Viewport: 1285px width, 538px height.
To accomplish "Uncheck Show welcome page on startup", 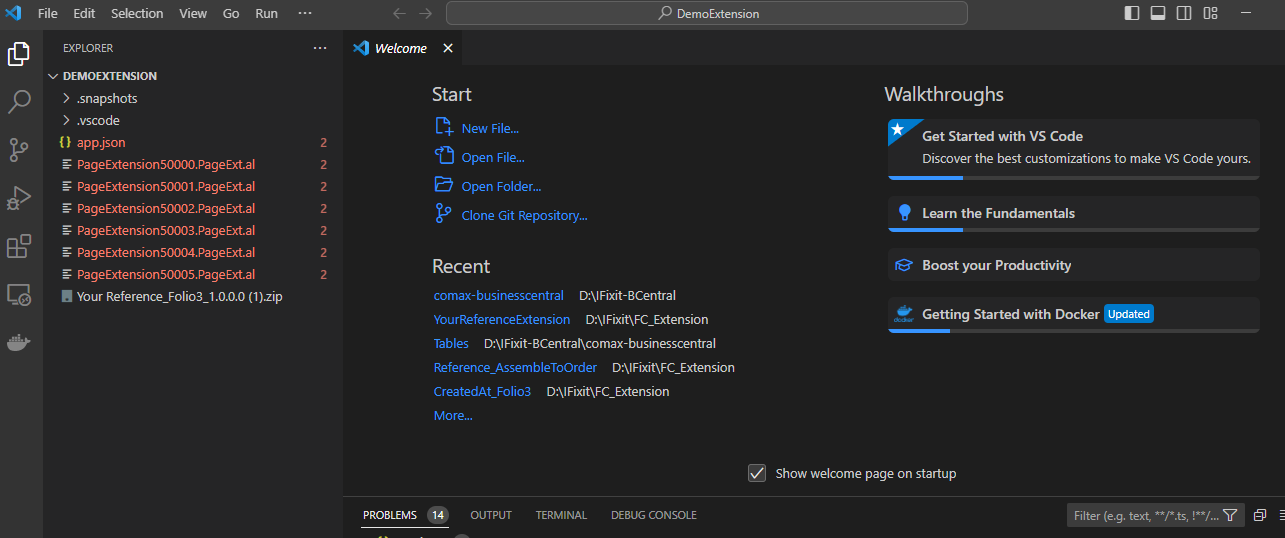I will coord(757,473).
